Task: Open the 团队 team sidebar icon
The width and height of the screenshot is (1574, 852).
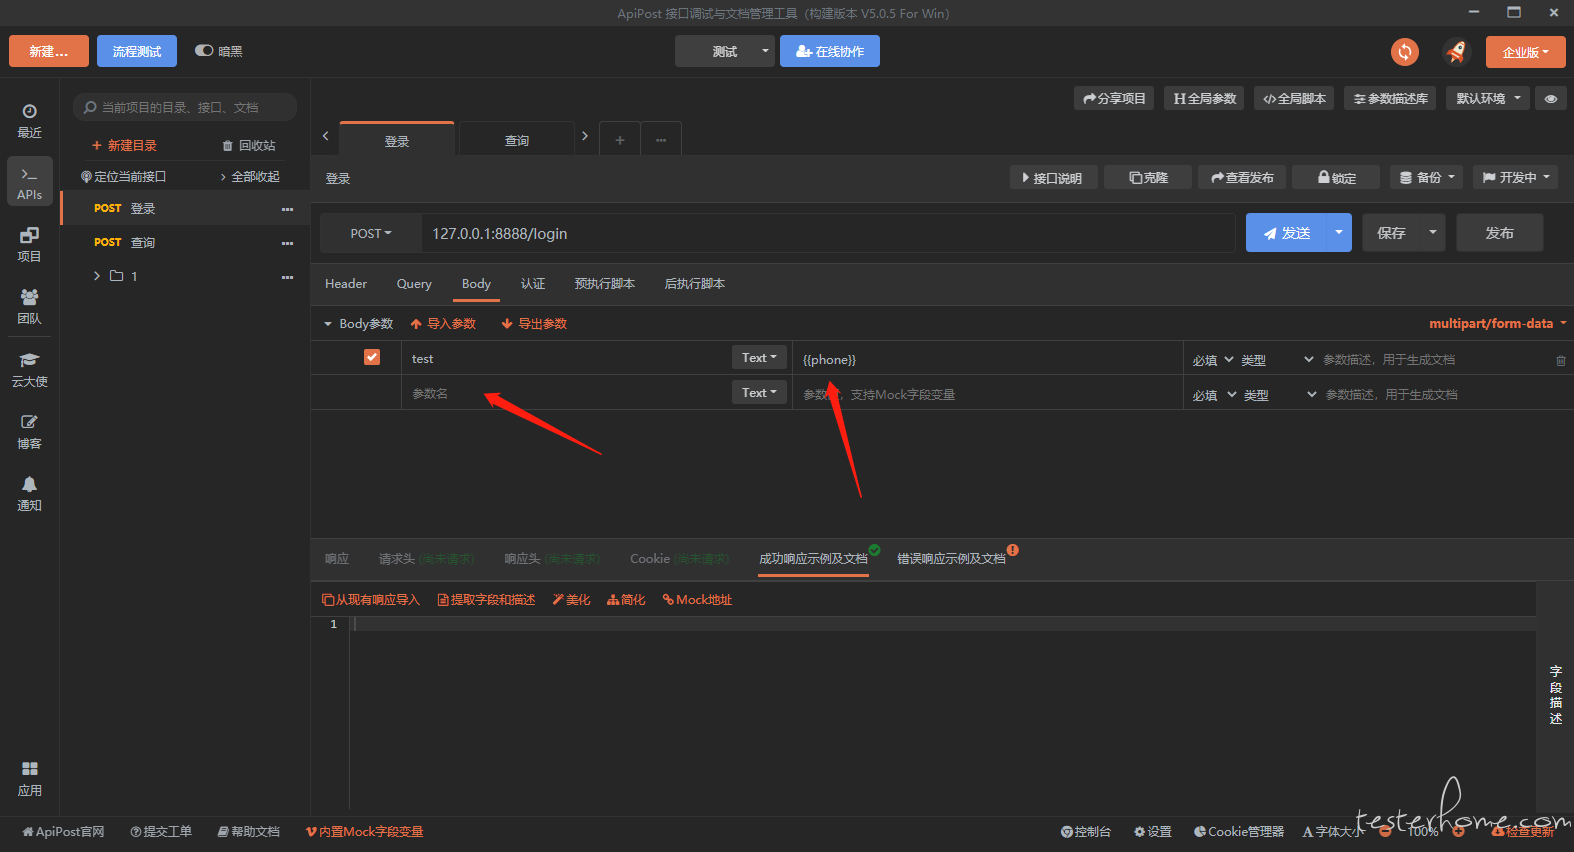Action: (x=29, y=306)
